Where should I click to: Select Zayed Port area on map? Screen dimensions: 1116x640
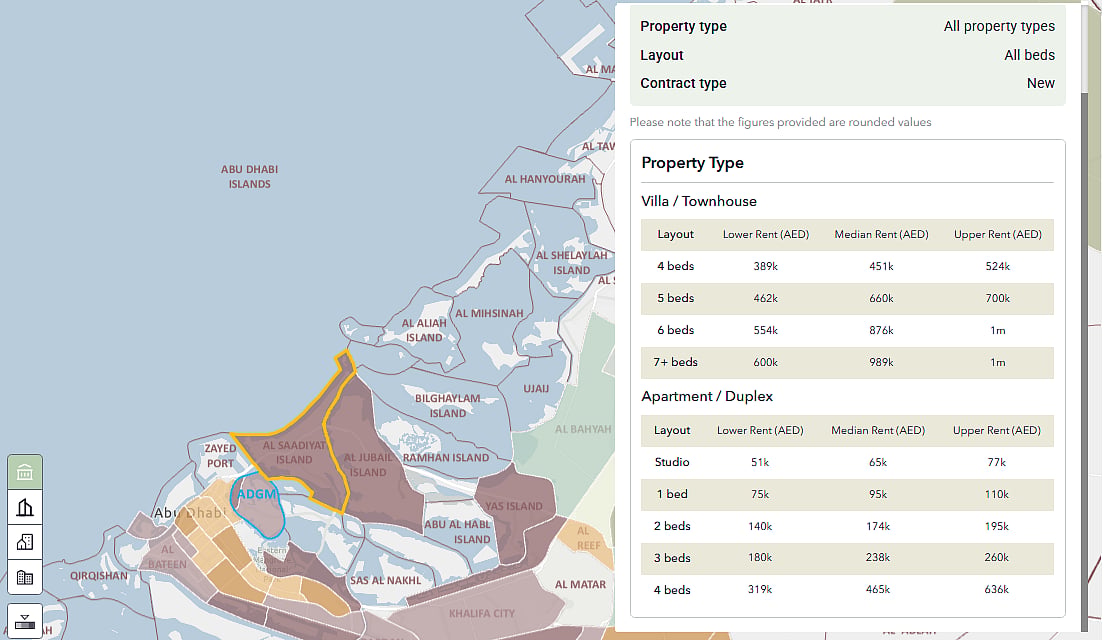(x=220, y=456)
